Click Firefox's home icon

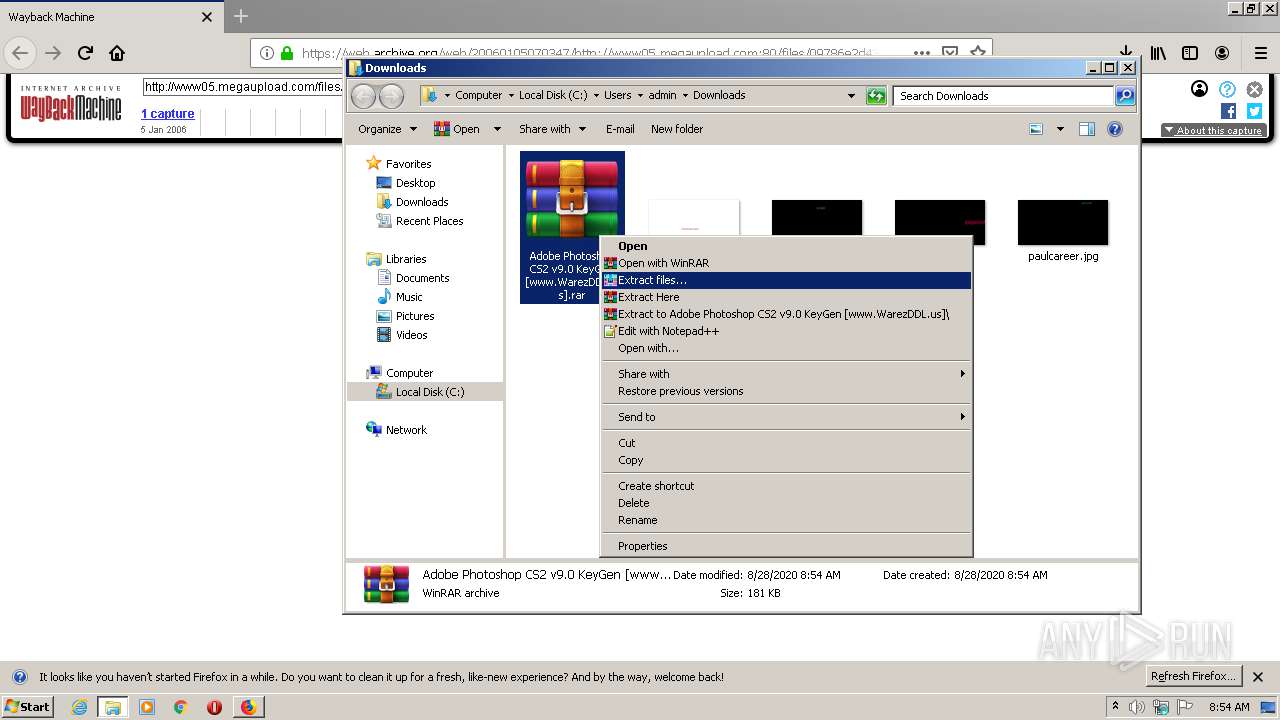click(x=117, y=53)
